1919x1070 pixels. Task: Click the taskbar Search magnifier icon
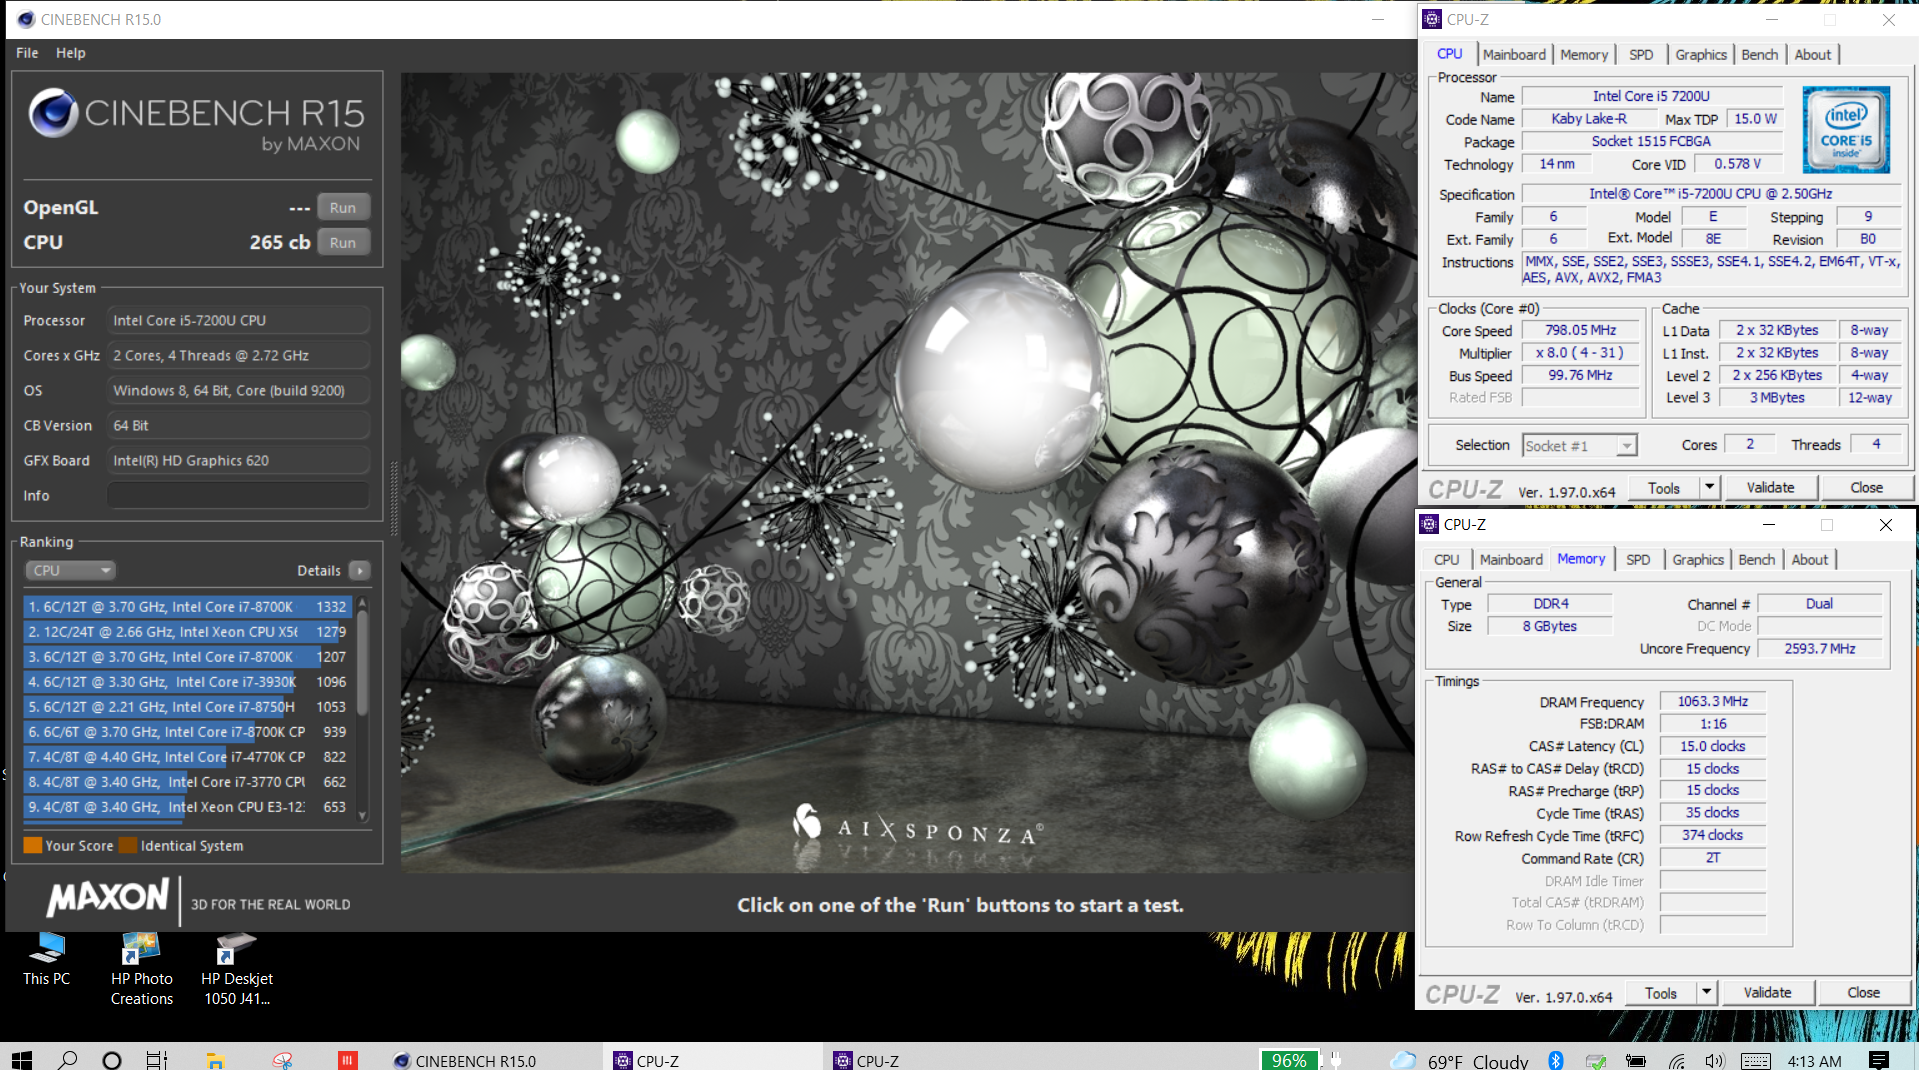pos(68,1060)
